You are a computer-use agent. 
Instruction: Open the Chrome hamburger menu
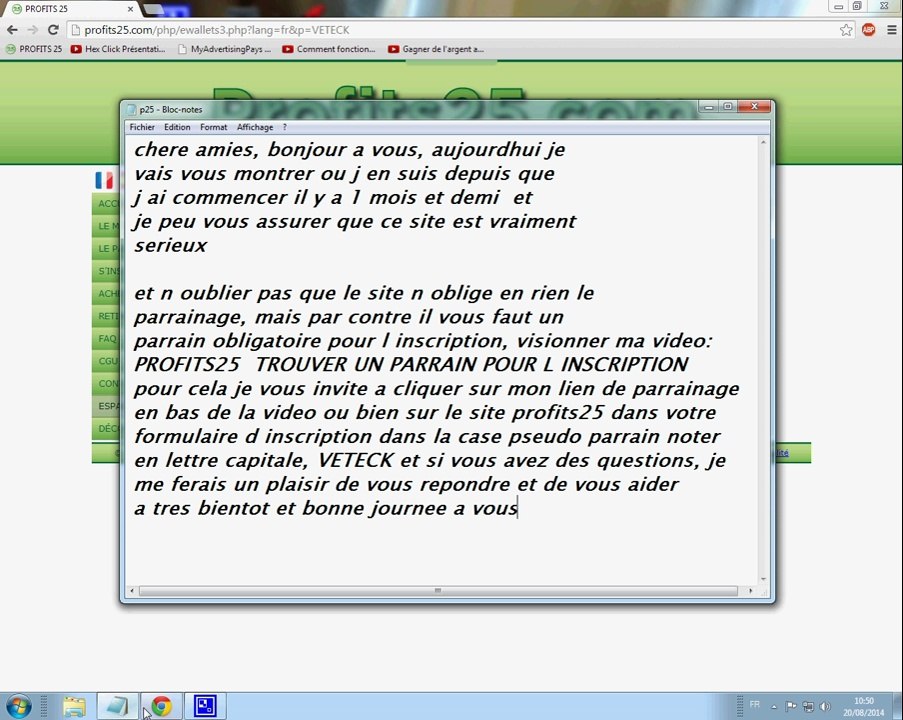(891, 30)
